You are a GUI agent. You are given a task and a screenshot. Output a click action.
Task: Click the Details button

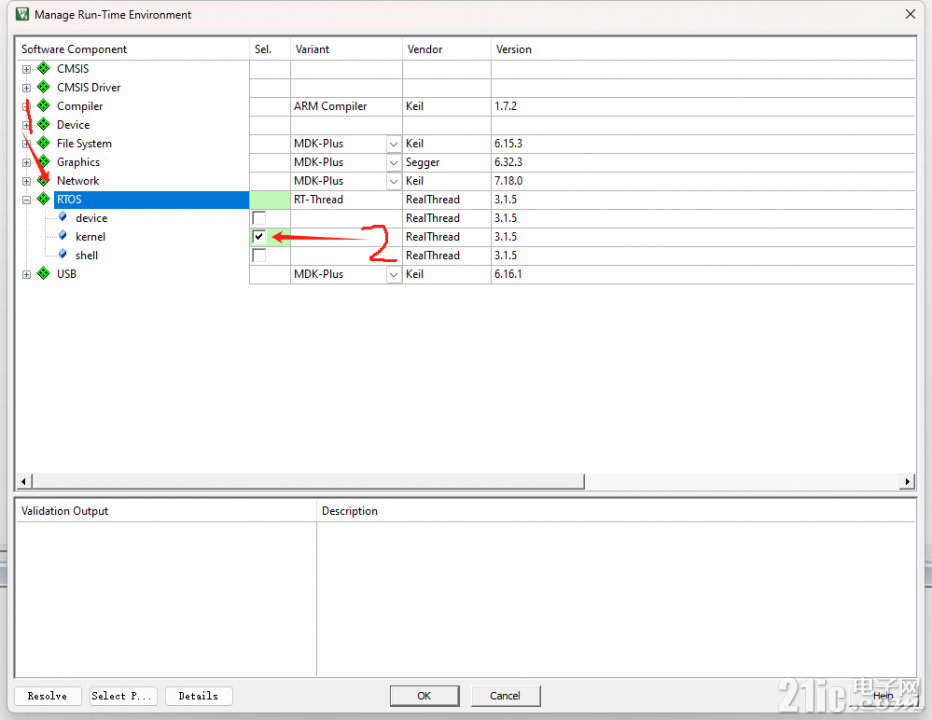point(199,696)
